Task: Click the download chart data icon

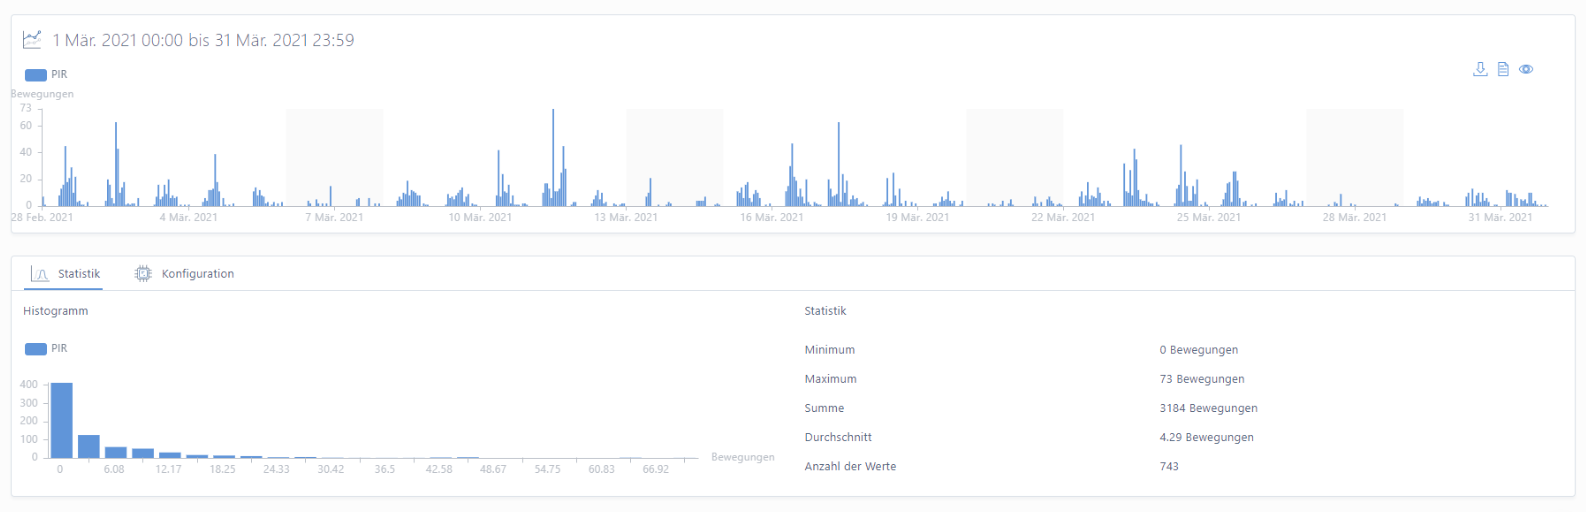Action: coord(1480,69)
